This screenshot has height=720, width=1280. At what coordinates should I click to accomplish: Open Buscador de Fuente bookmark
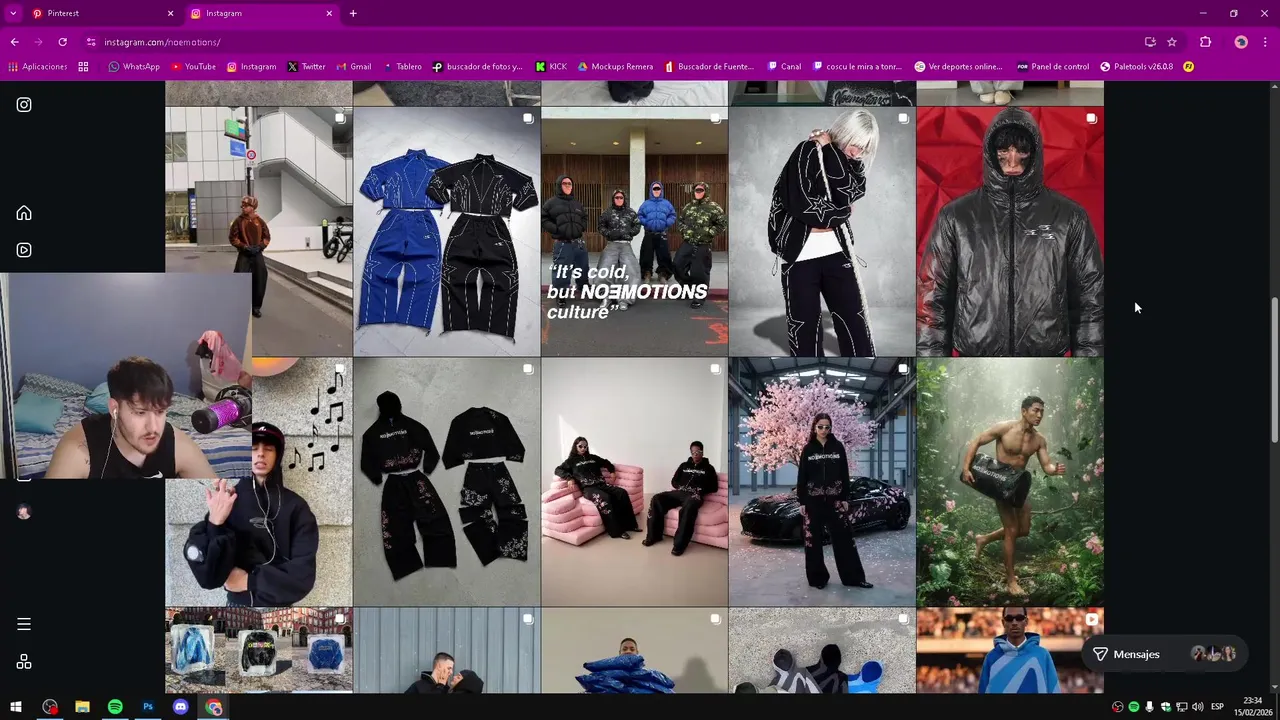(709, 67)
